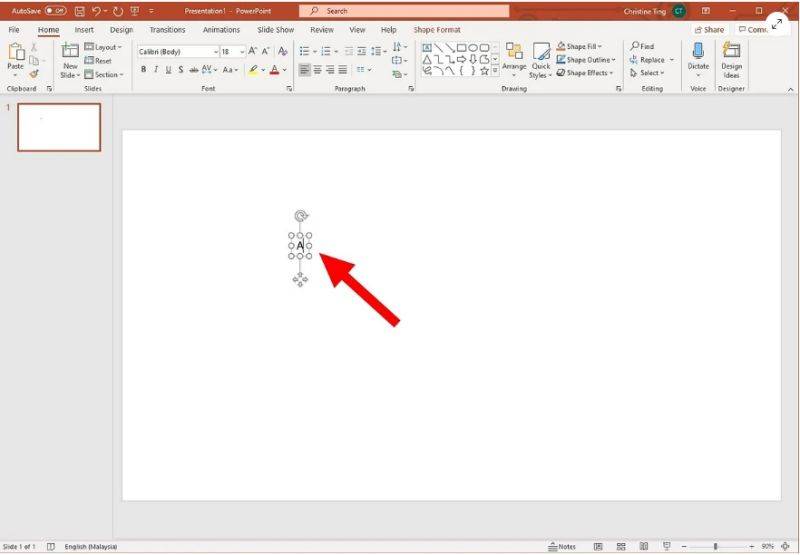Expand the Section dropdown
The image size is (800, 555).
click(104, 74)
